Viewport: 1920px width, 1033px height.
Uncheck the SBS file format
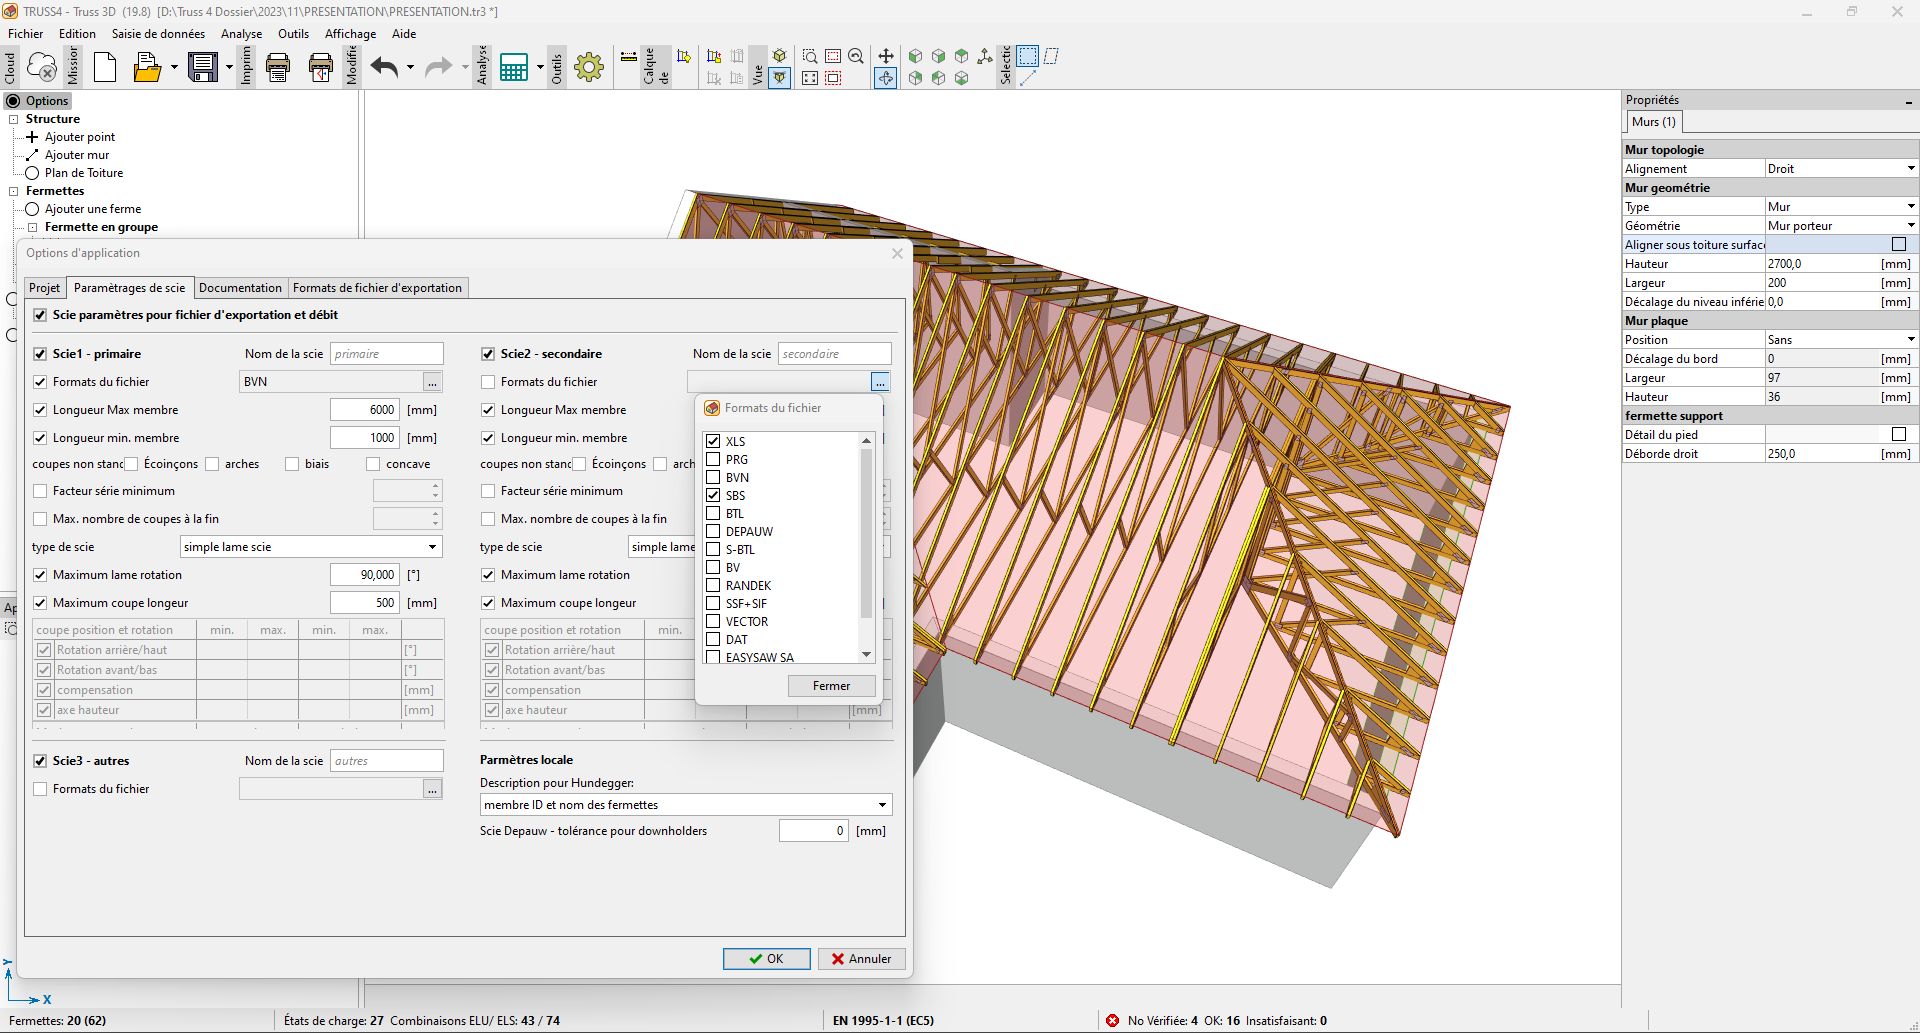713,495
